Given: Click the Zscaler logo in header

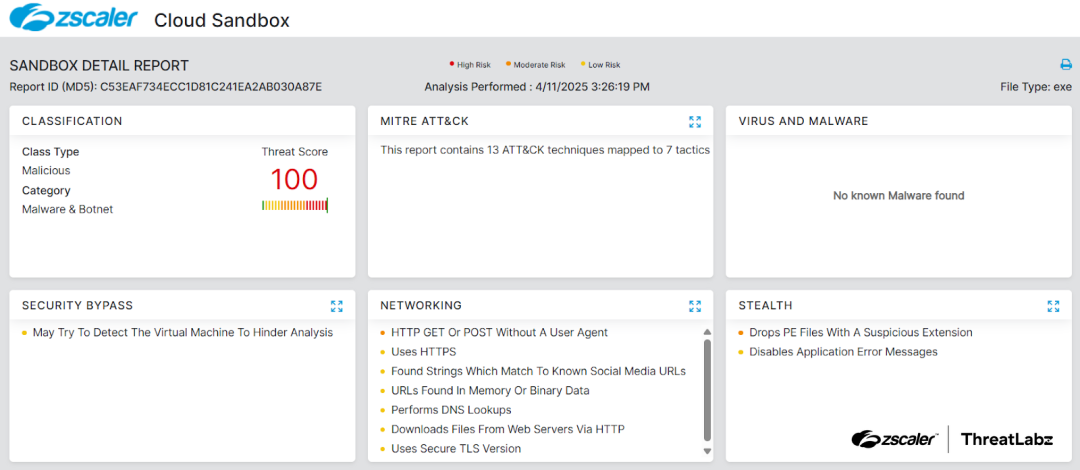Looking at the screenshot, I should [72, 18].
